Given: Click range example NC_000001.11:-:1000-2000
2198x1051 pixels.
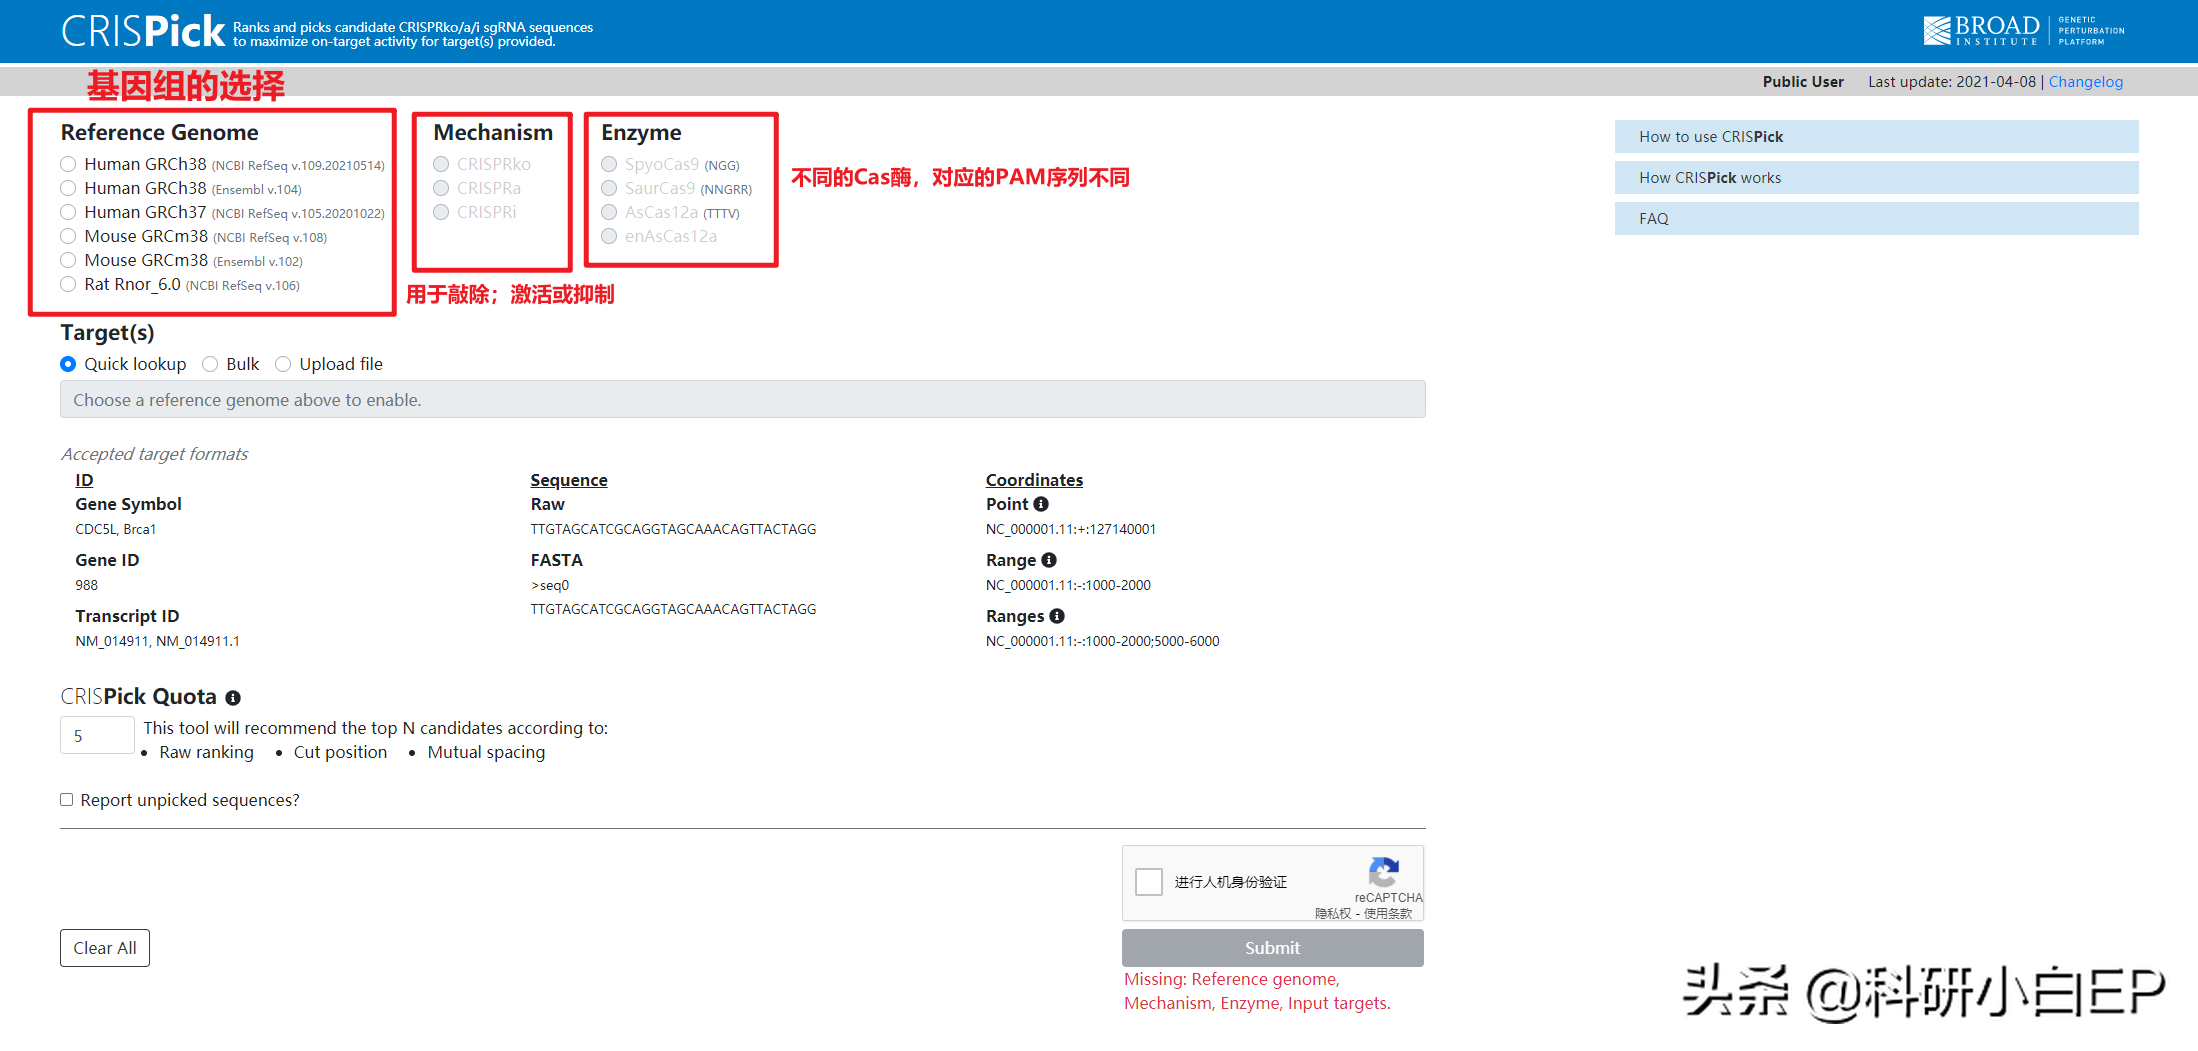Looking at the screenshot, I should 1068,585.
